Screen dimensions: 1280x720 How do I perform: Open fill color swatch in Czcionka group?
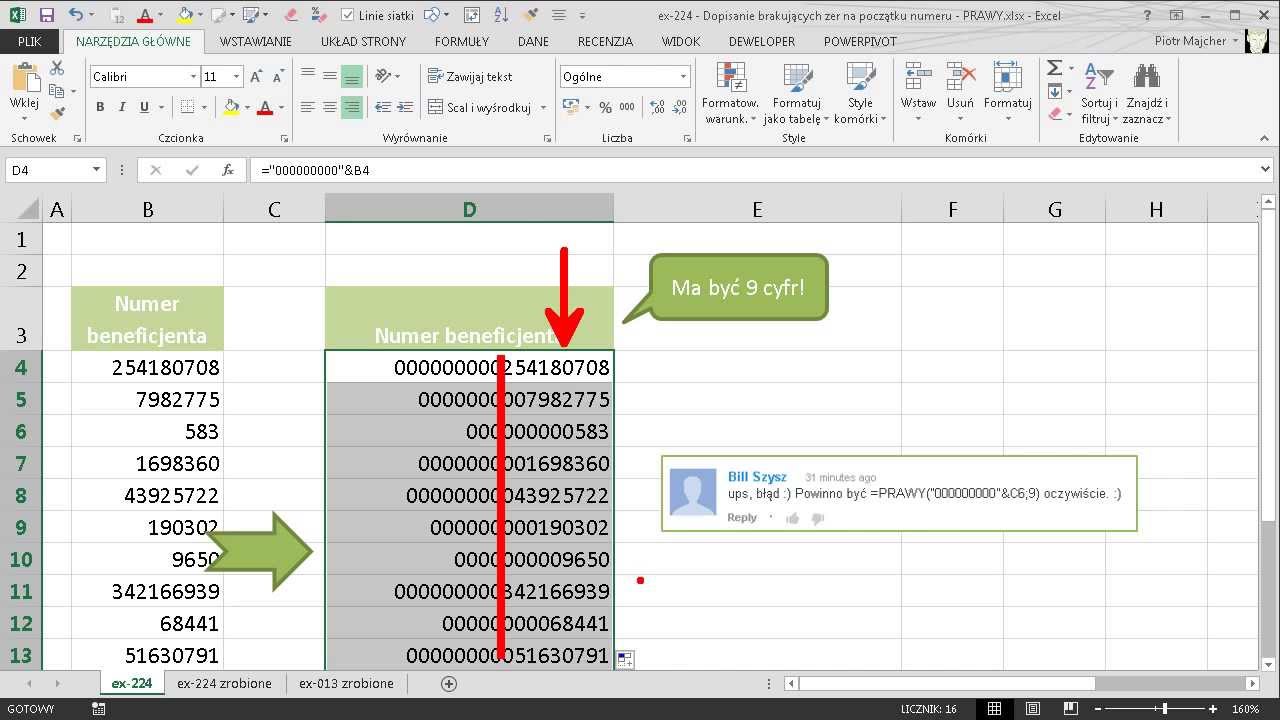click(231, 107)
